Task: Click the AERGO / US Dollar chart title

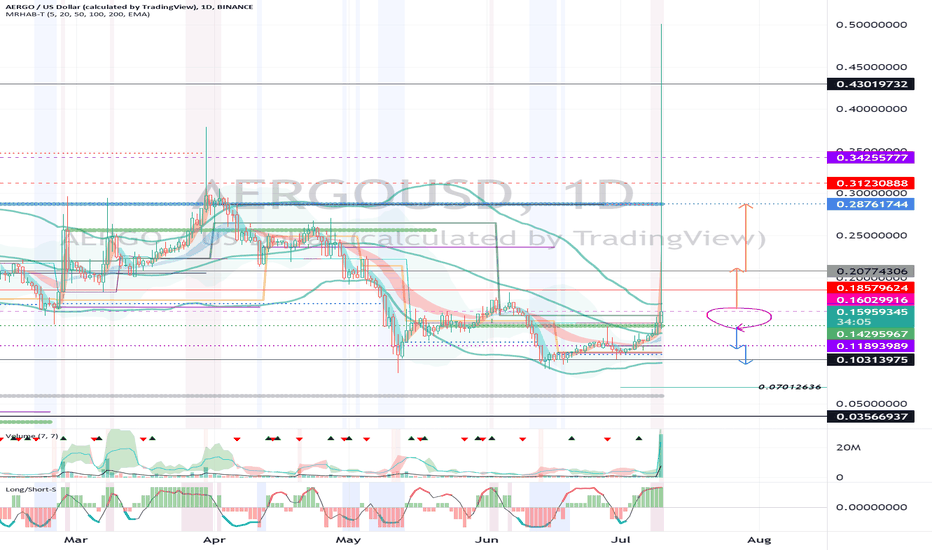Action: coord(127,7)
